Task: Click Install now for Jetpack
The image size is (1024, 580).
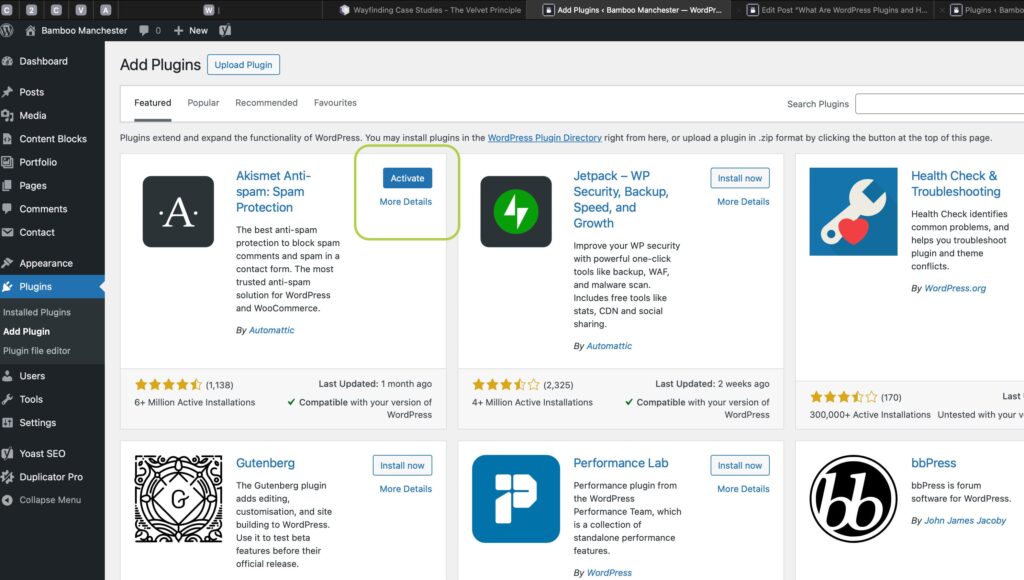Action: [739, 178]
